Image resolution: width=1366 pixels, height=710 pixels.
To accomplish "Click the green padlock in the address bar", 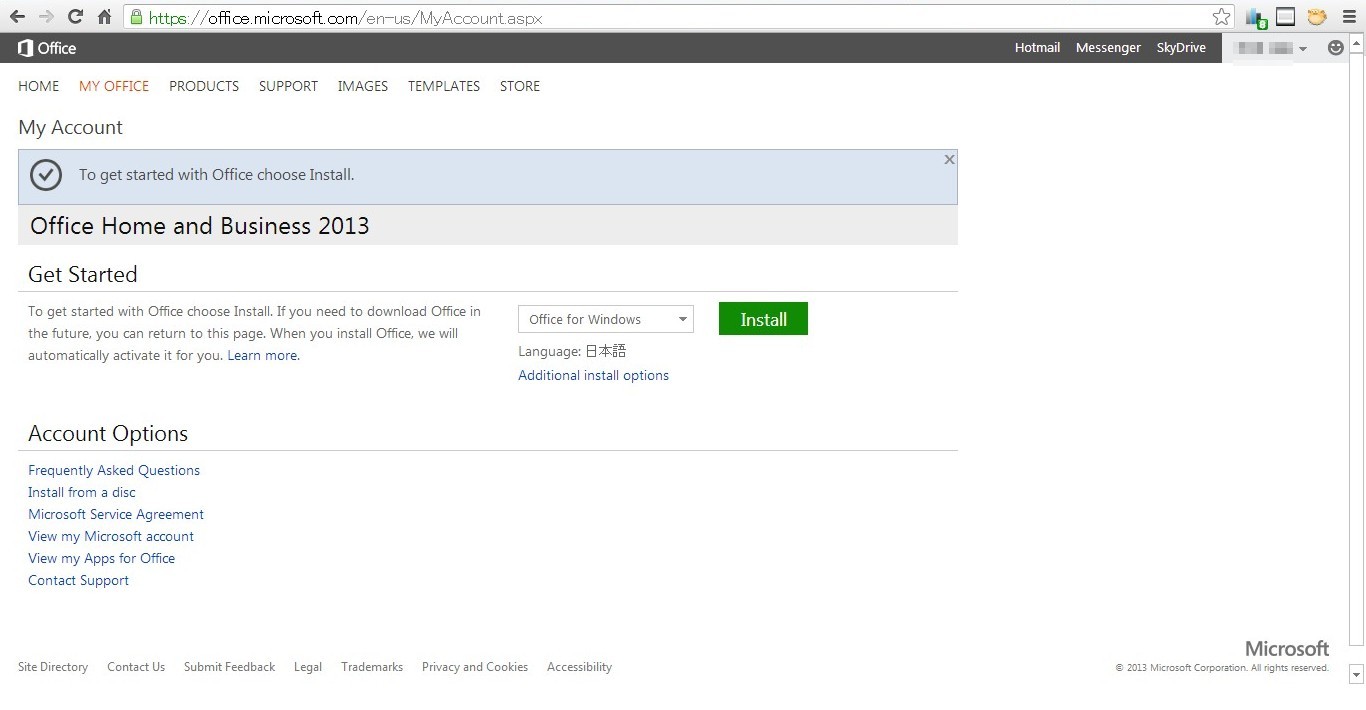I will (136, 17).
